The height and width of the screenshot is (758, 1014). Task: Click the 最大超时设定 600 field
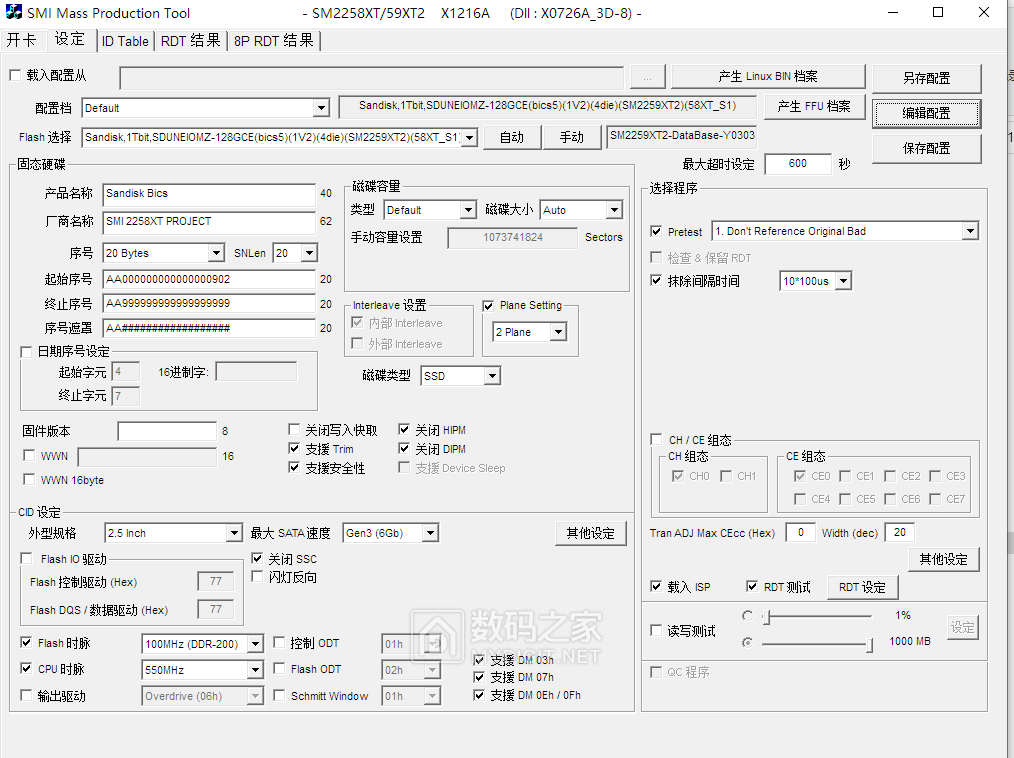click(x=797, y=164)
